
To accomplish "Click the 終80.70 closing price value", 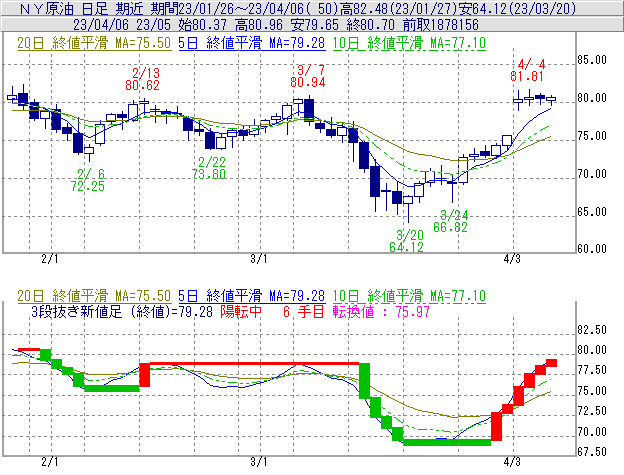I will 370,25.
